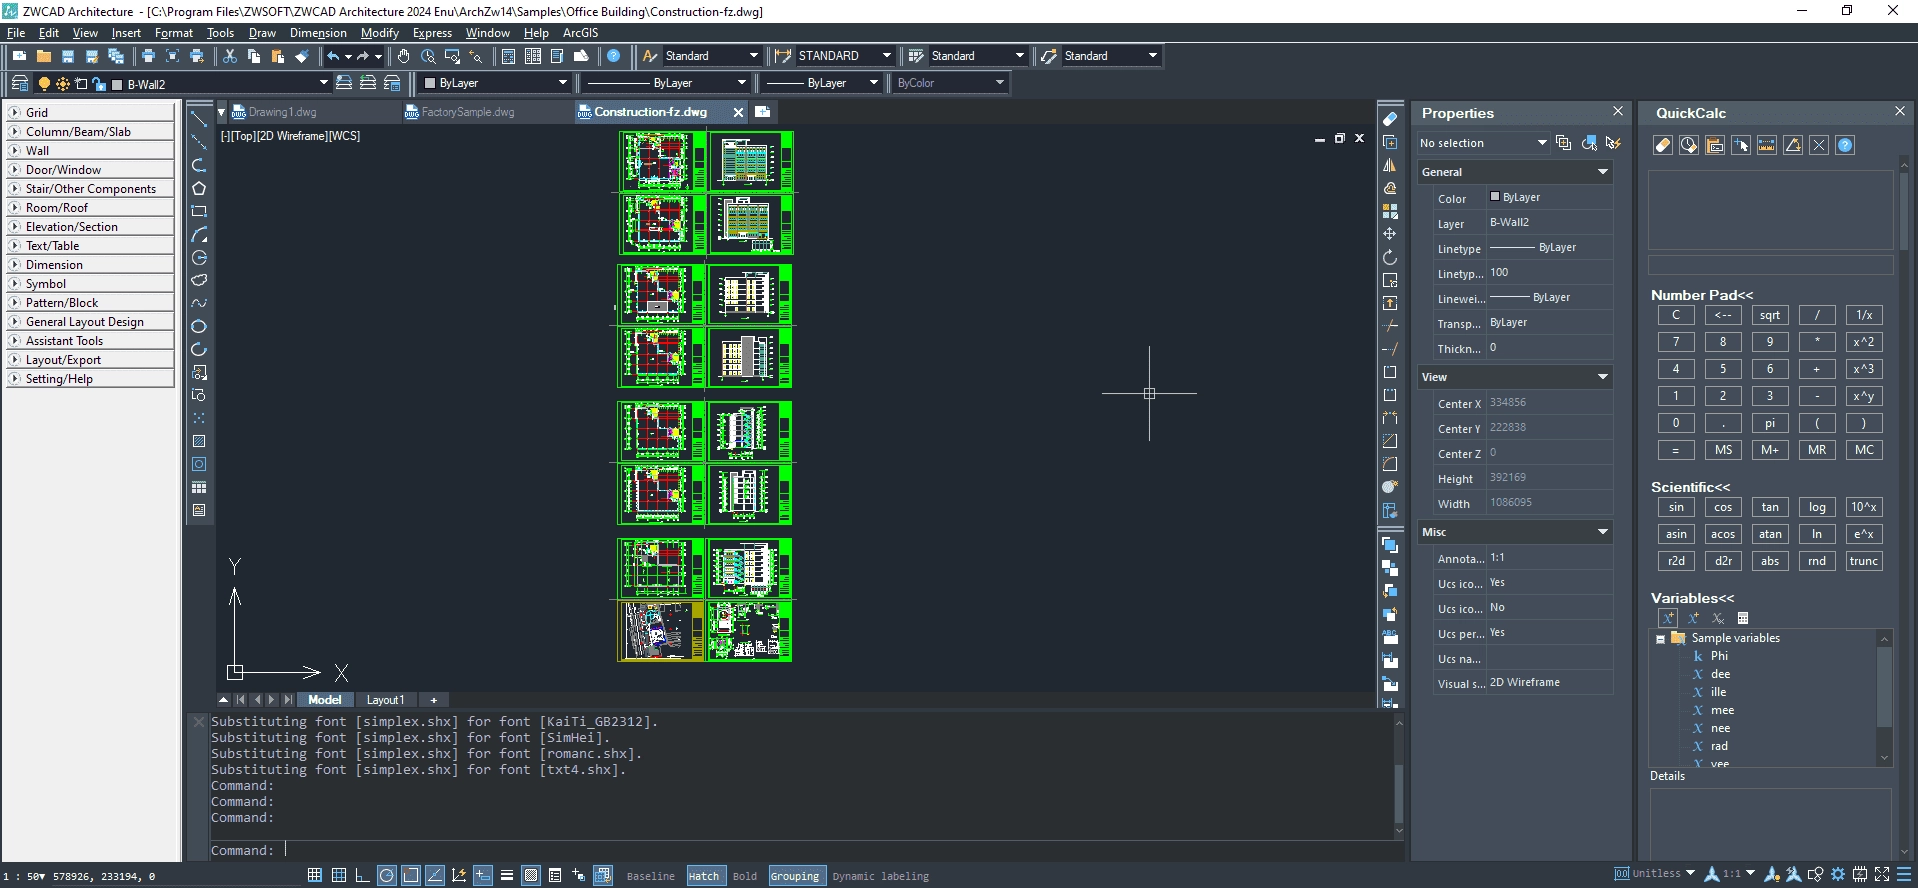Select the Table tool in draw toolbar
Image resolution: width=1918 pixels, height=888 pixels.
(199, 487)
